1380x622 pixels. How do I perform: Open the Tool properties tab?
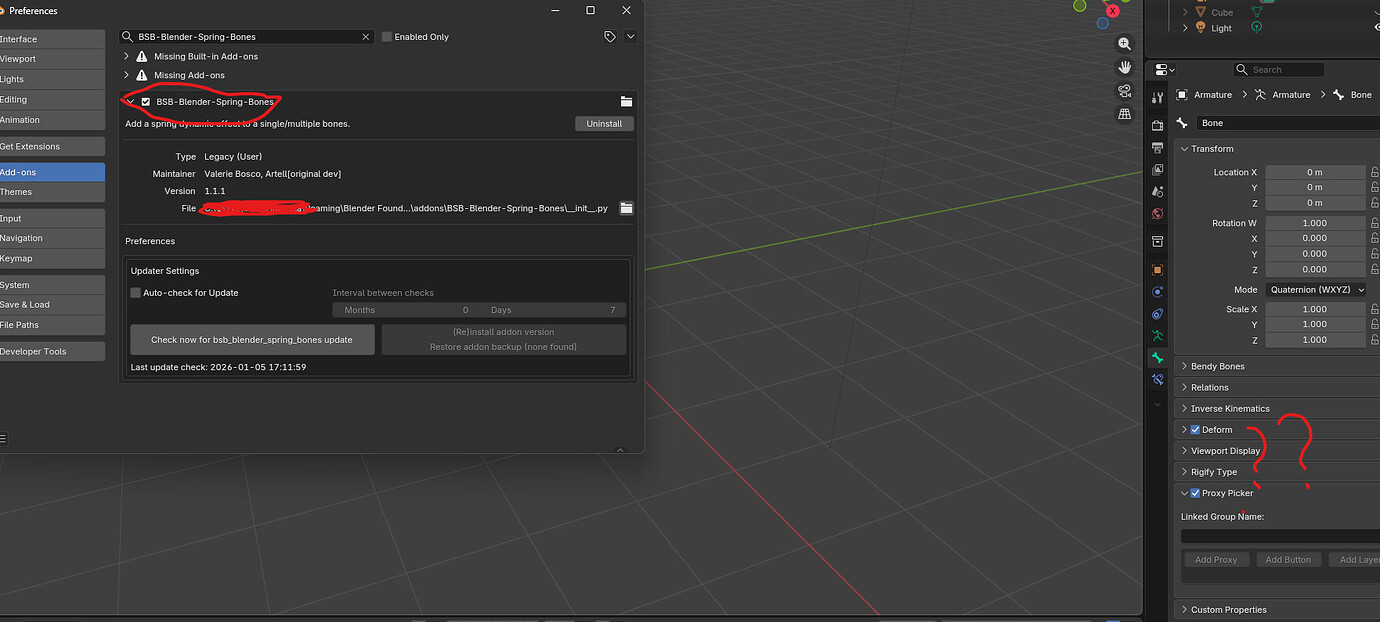click(x=1157, y=97)
